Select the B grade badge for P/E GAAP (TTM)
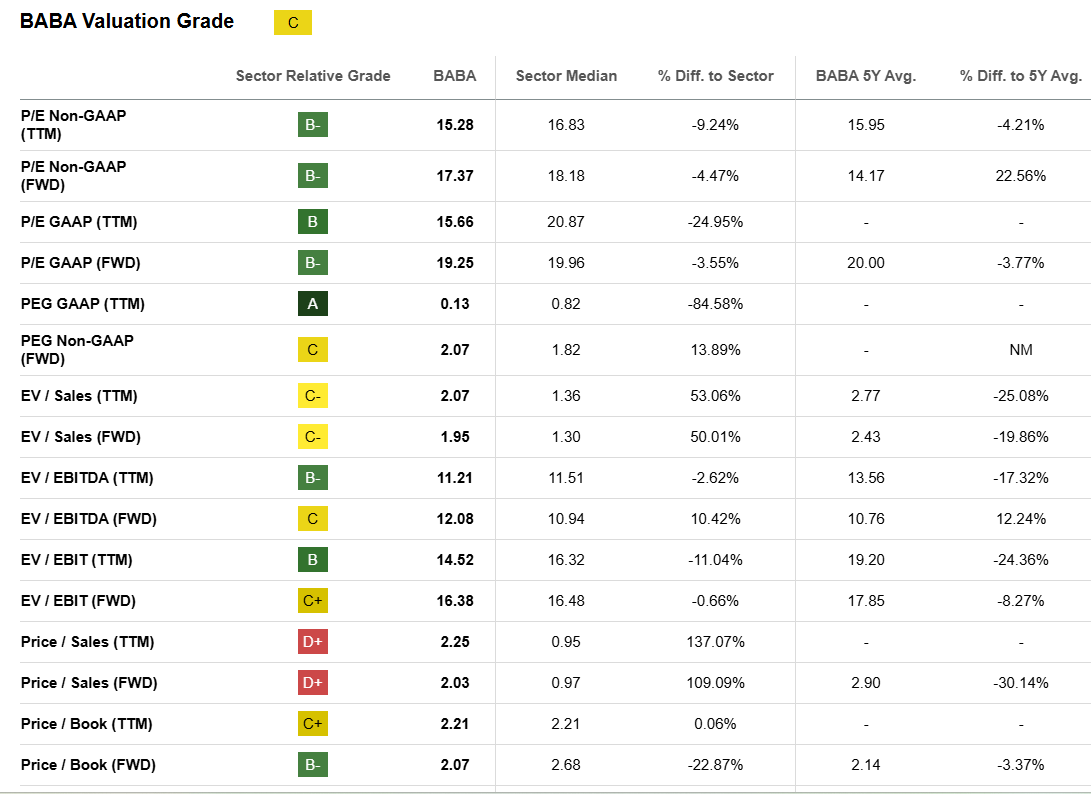1091x794 pixels. [313, 222]
